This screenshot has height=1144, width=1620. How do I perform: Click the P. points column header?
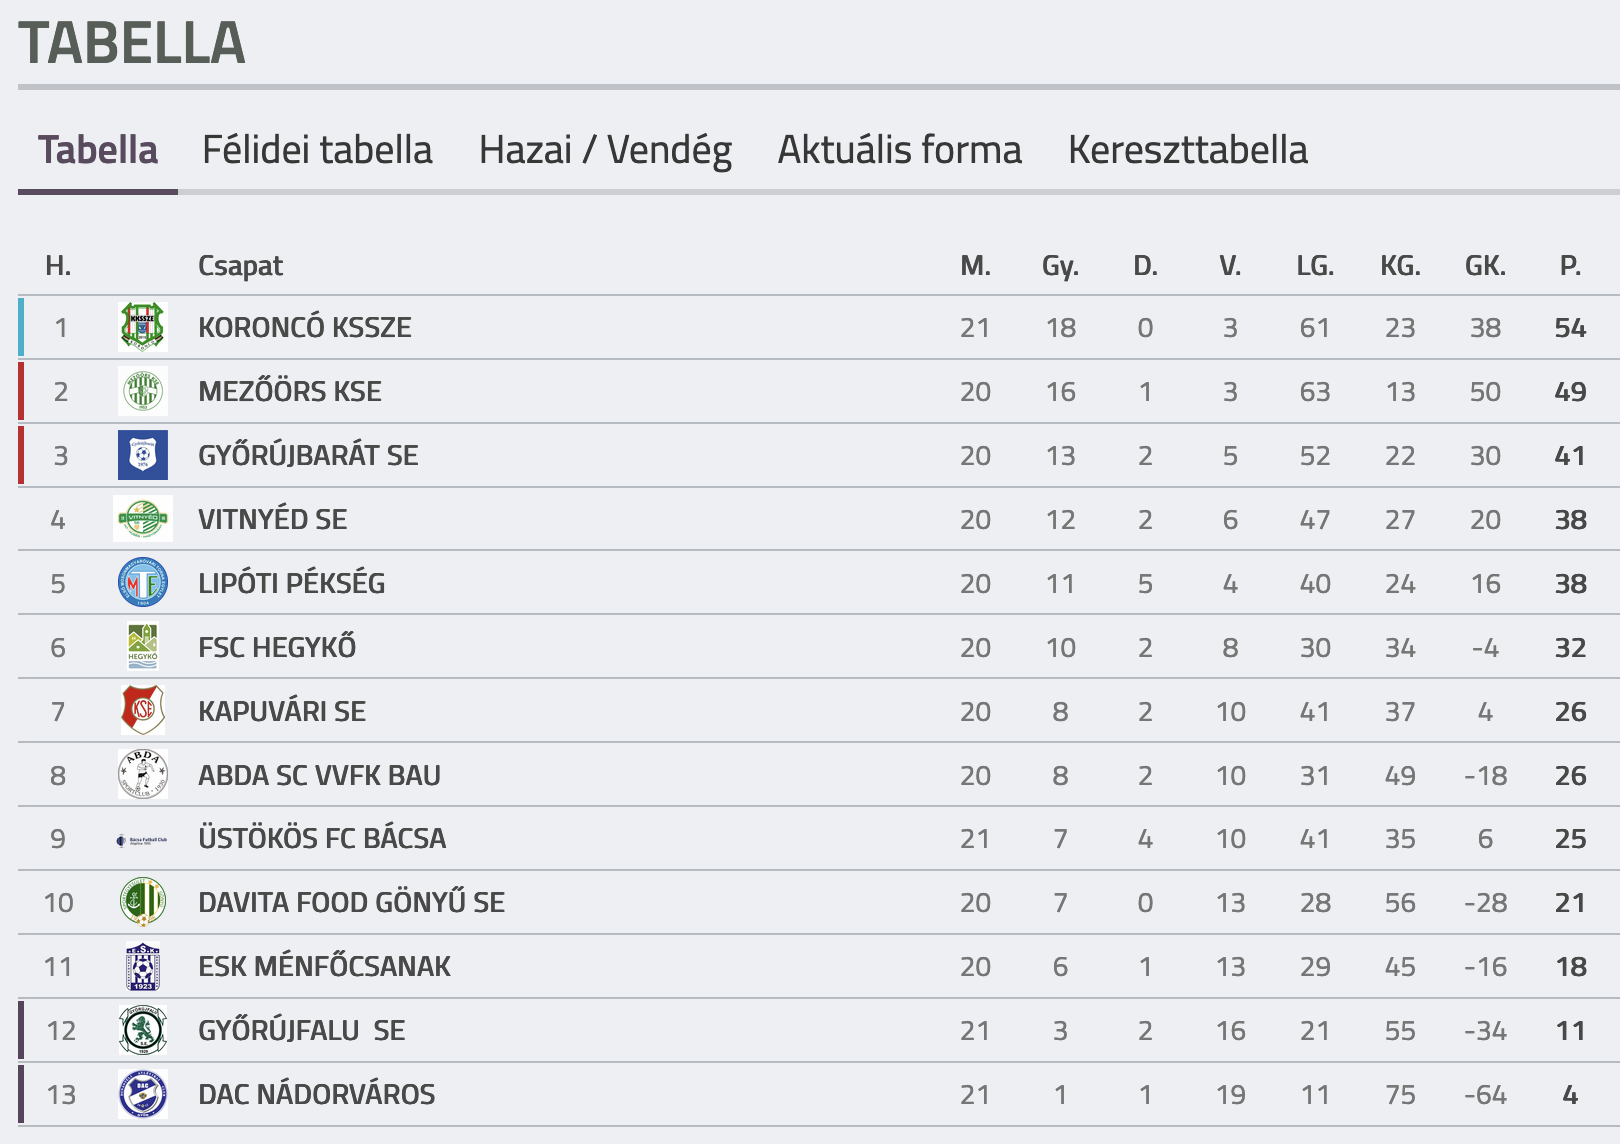pyautogui.click(x=1570, y=266)
